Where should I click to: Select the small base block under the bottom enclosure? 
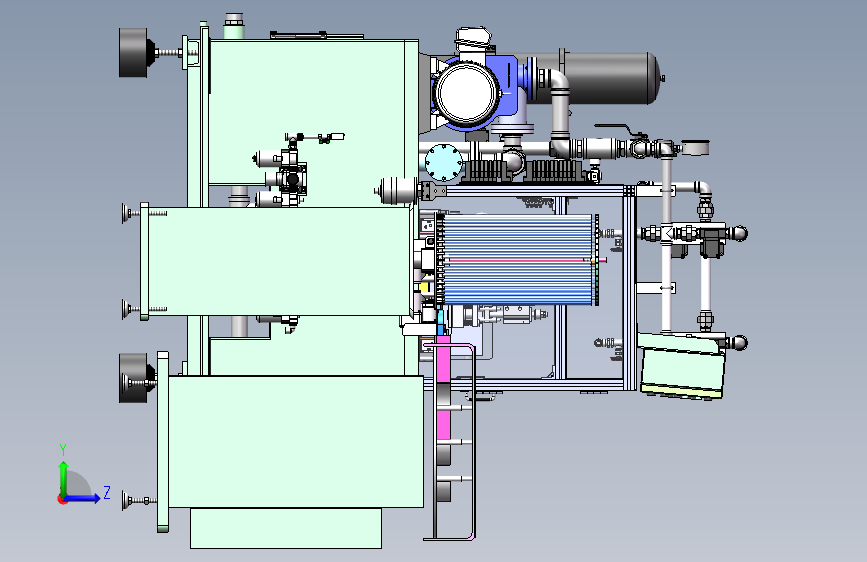coord(286,528)
